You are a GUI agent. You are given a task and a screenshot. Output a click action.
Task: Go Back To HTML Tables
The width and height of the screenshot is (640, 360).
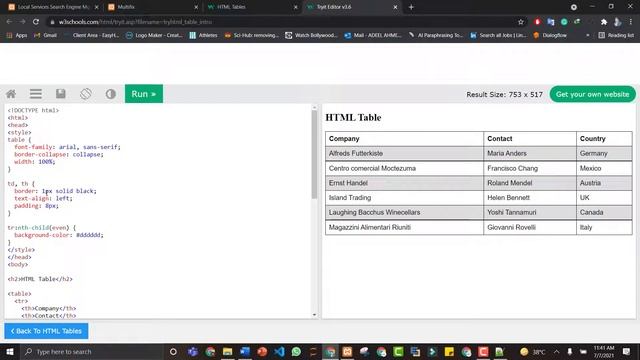point(46,331)
